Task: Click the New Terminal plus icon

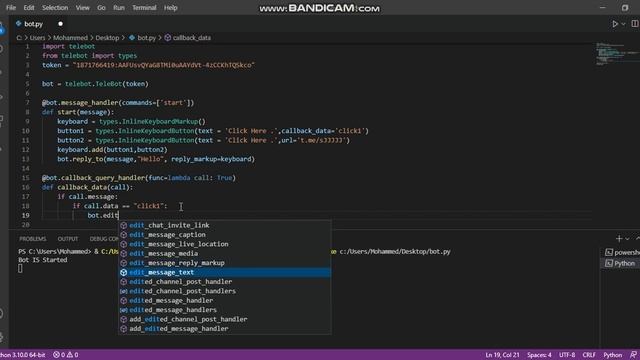Action: click(x=619, y=239)
